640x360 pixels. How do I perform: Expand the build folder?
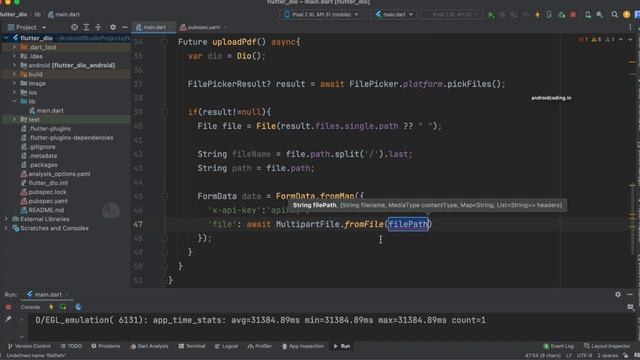(14, 74)
